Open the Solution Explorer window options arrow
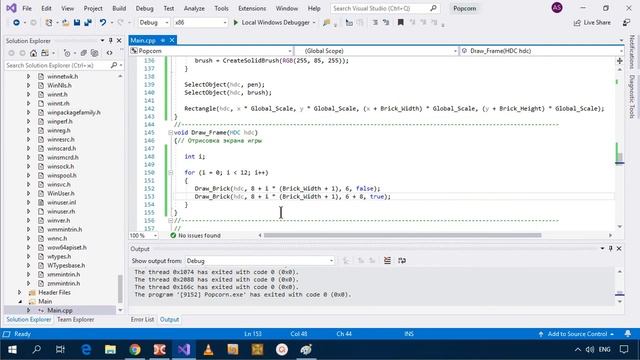The image size is (640, 360). pyautogui.click(x=102, y=41)
